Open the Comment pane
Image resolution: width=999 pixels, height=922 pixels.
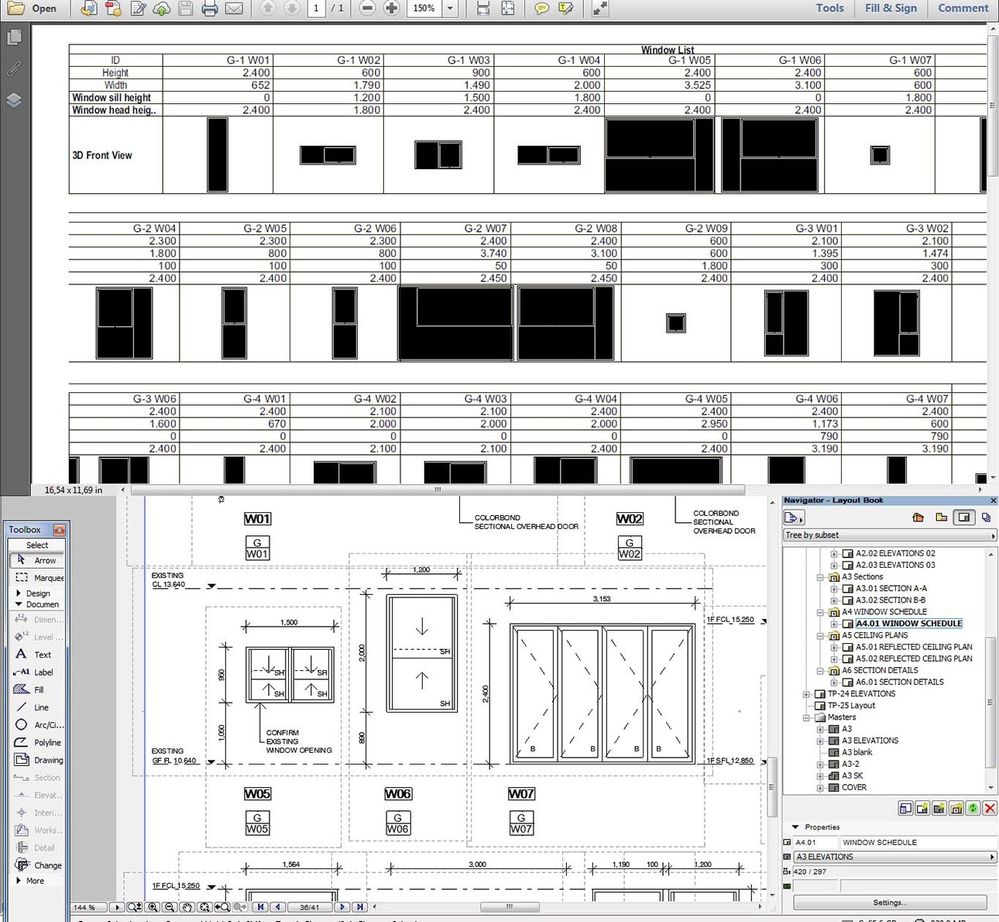(962, 8)
